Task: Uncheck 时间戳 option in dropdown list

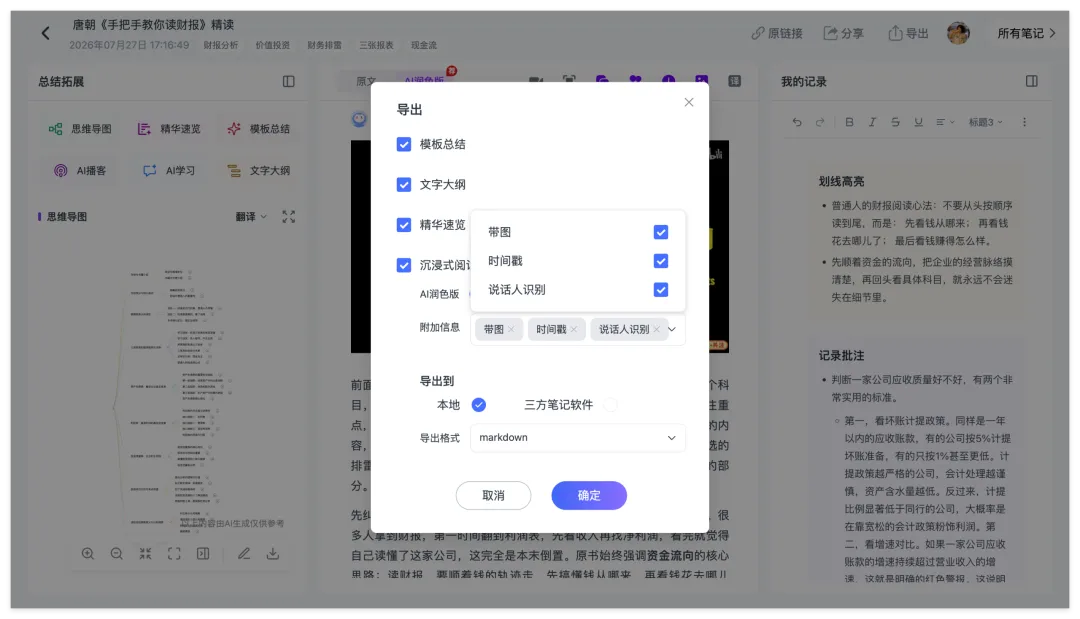Action: click(x=661, y=261)
